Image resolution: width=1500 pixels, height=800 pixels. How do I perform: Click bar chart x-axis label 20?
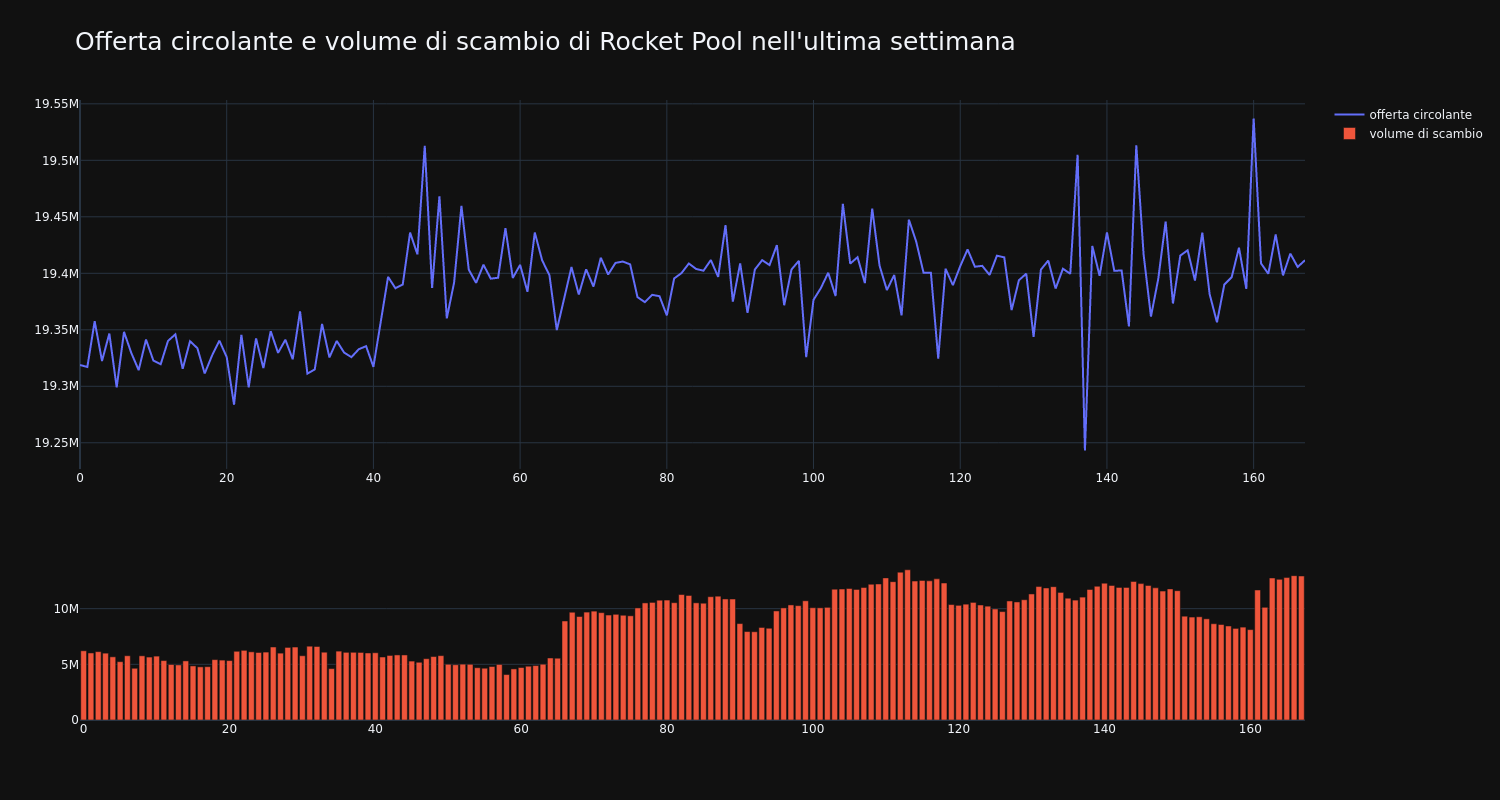click(229, 729)
